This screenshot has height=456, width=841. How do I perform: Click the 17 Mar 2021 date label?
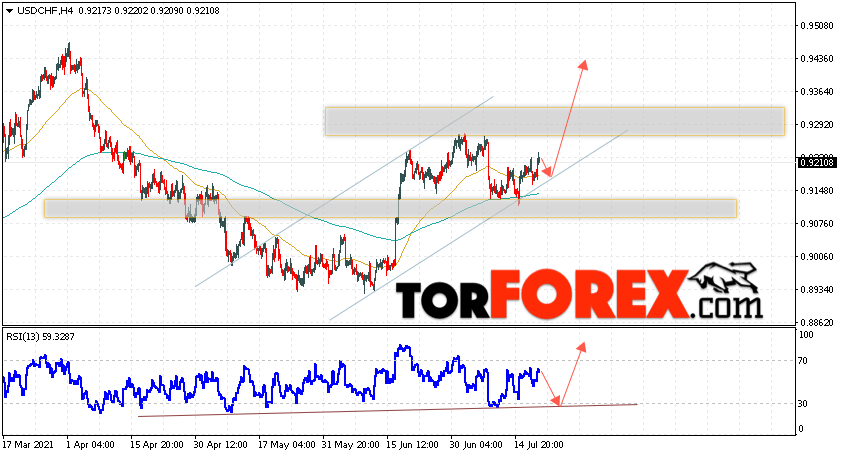tap(28, 445)
